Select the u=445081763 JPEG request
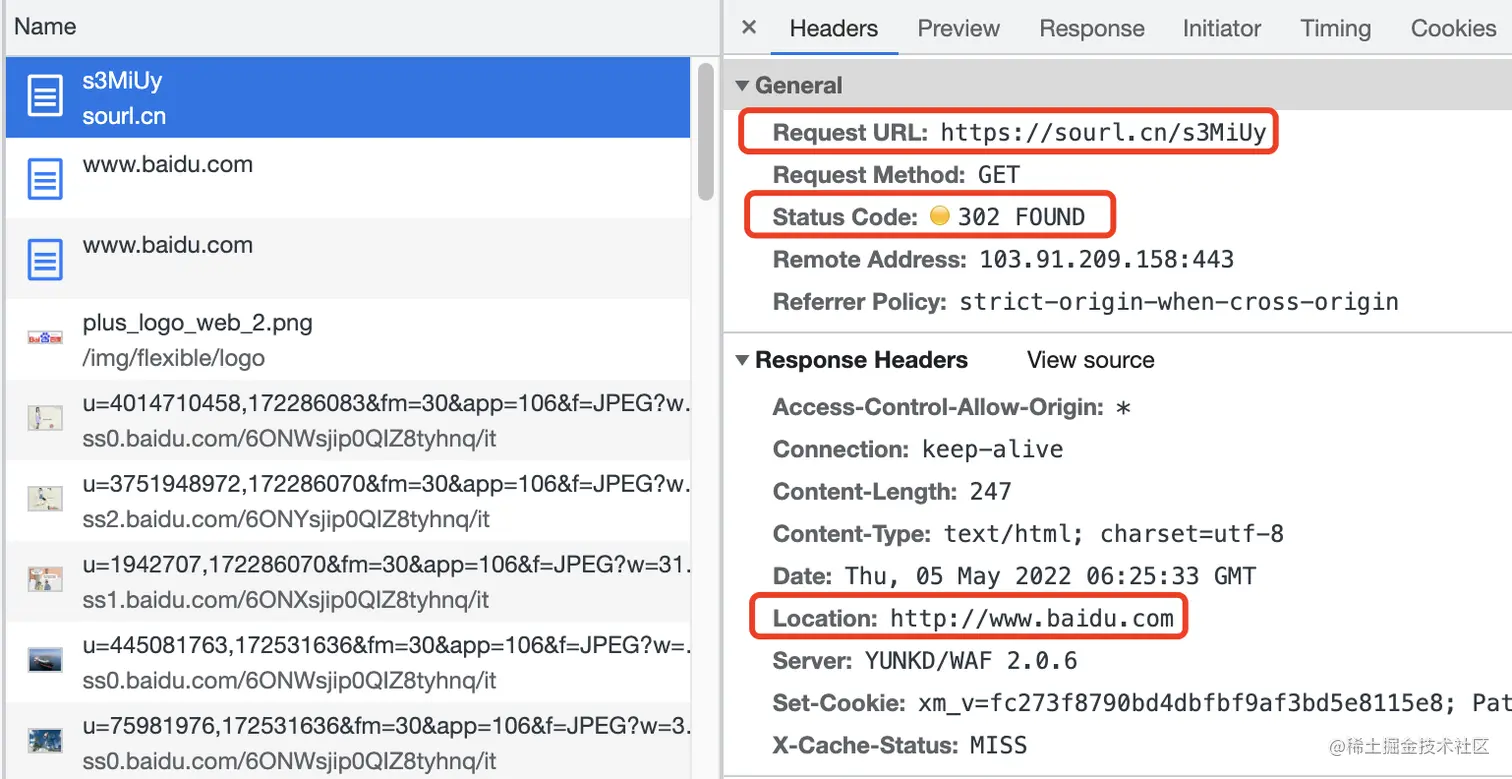 (x=348, y=661)
